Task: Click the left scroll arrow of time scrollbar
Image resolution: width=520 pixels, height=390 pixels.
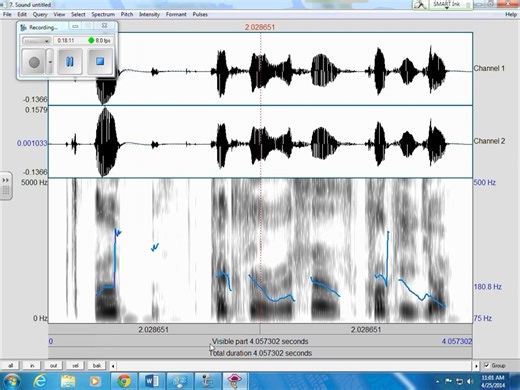Action: click(x=113, y=366)
